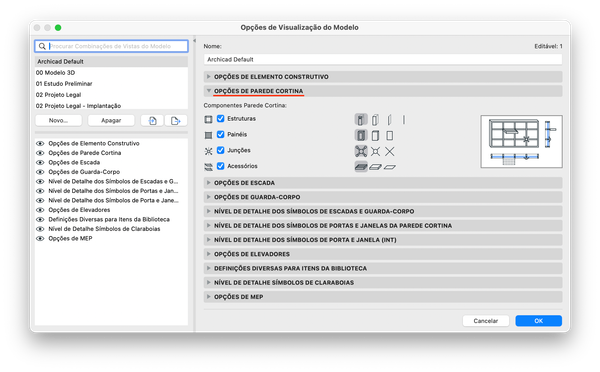Expand Portas e Janelas da Parede Cortina section
Screen dimensions: 600x372
(209, 225)
